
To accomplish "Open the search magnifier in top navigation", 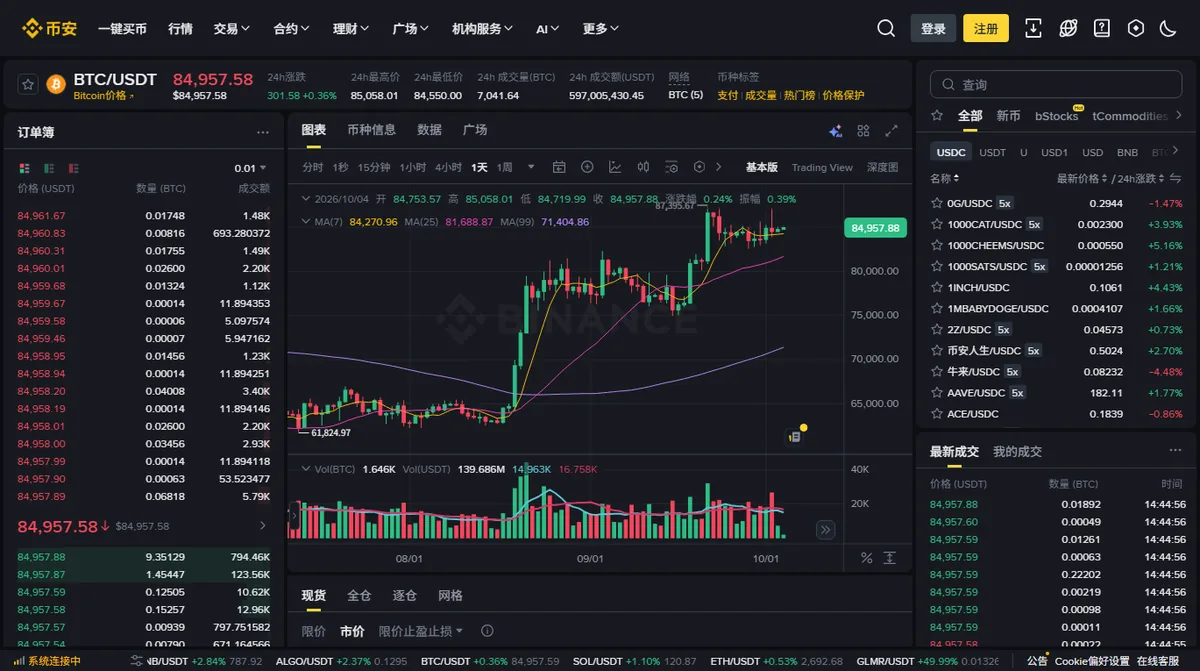I will click(886, 28).
